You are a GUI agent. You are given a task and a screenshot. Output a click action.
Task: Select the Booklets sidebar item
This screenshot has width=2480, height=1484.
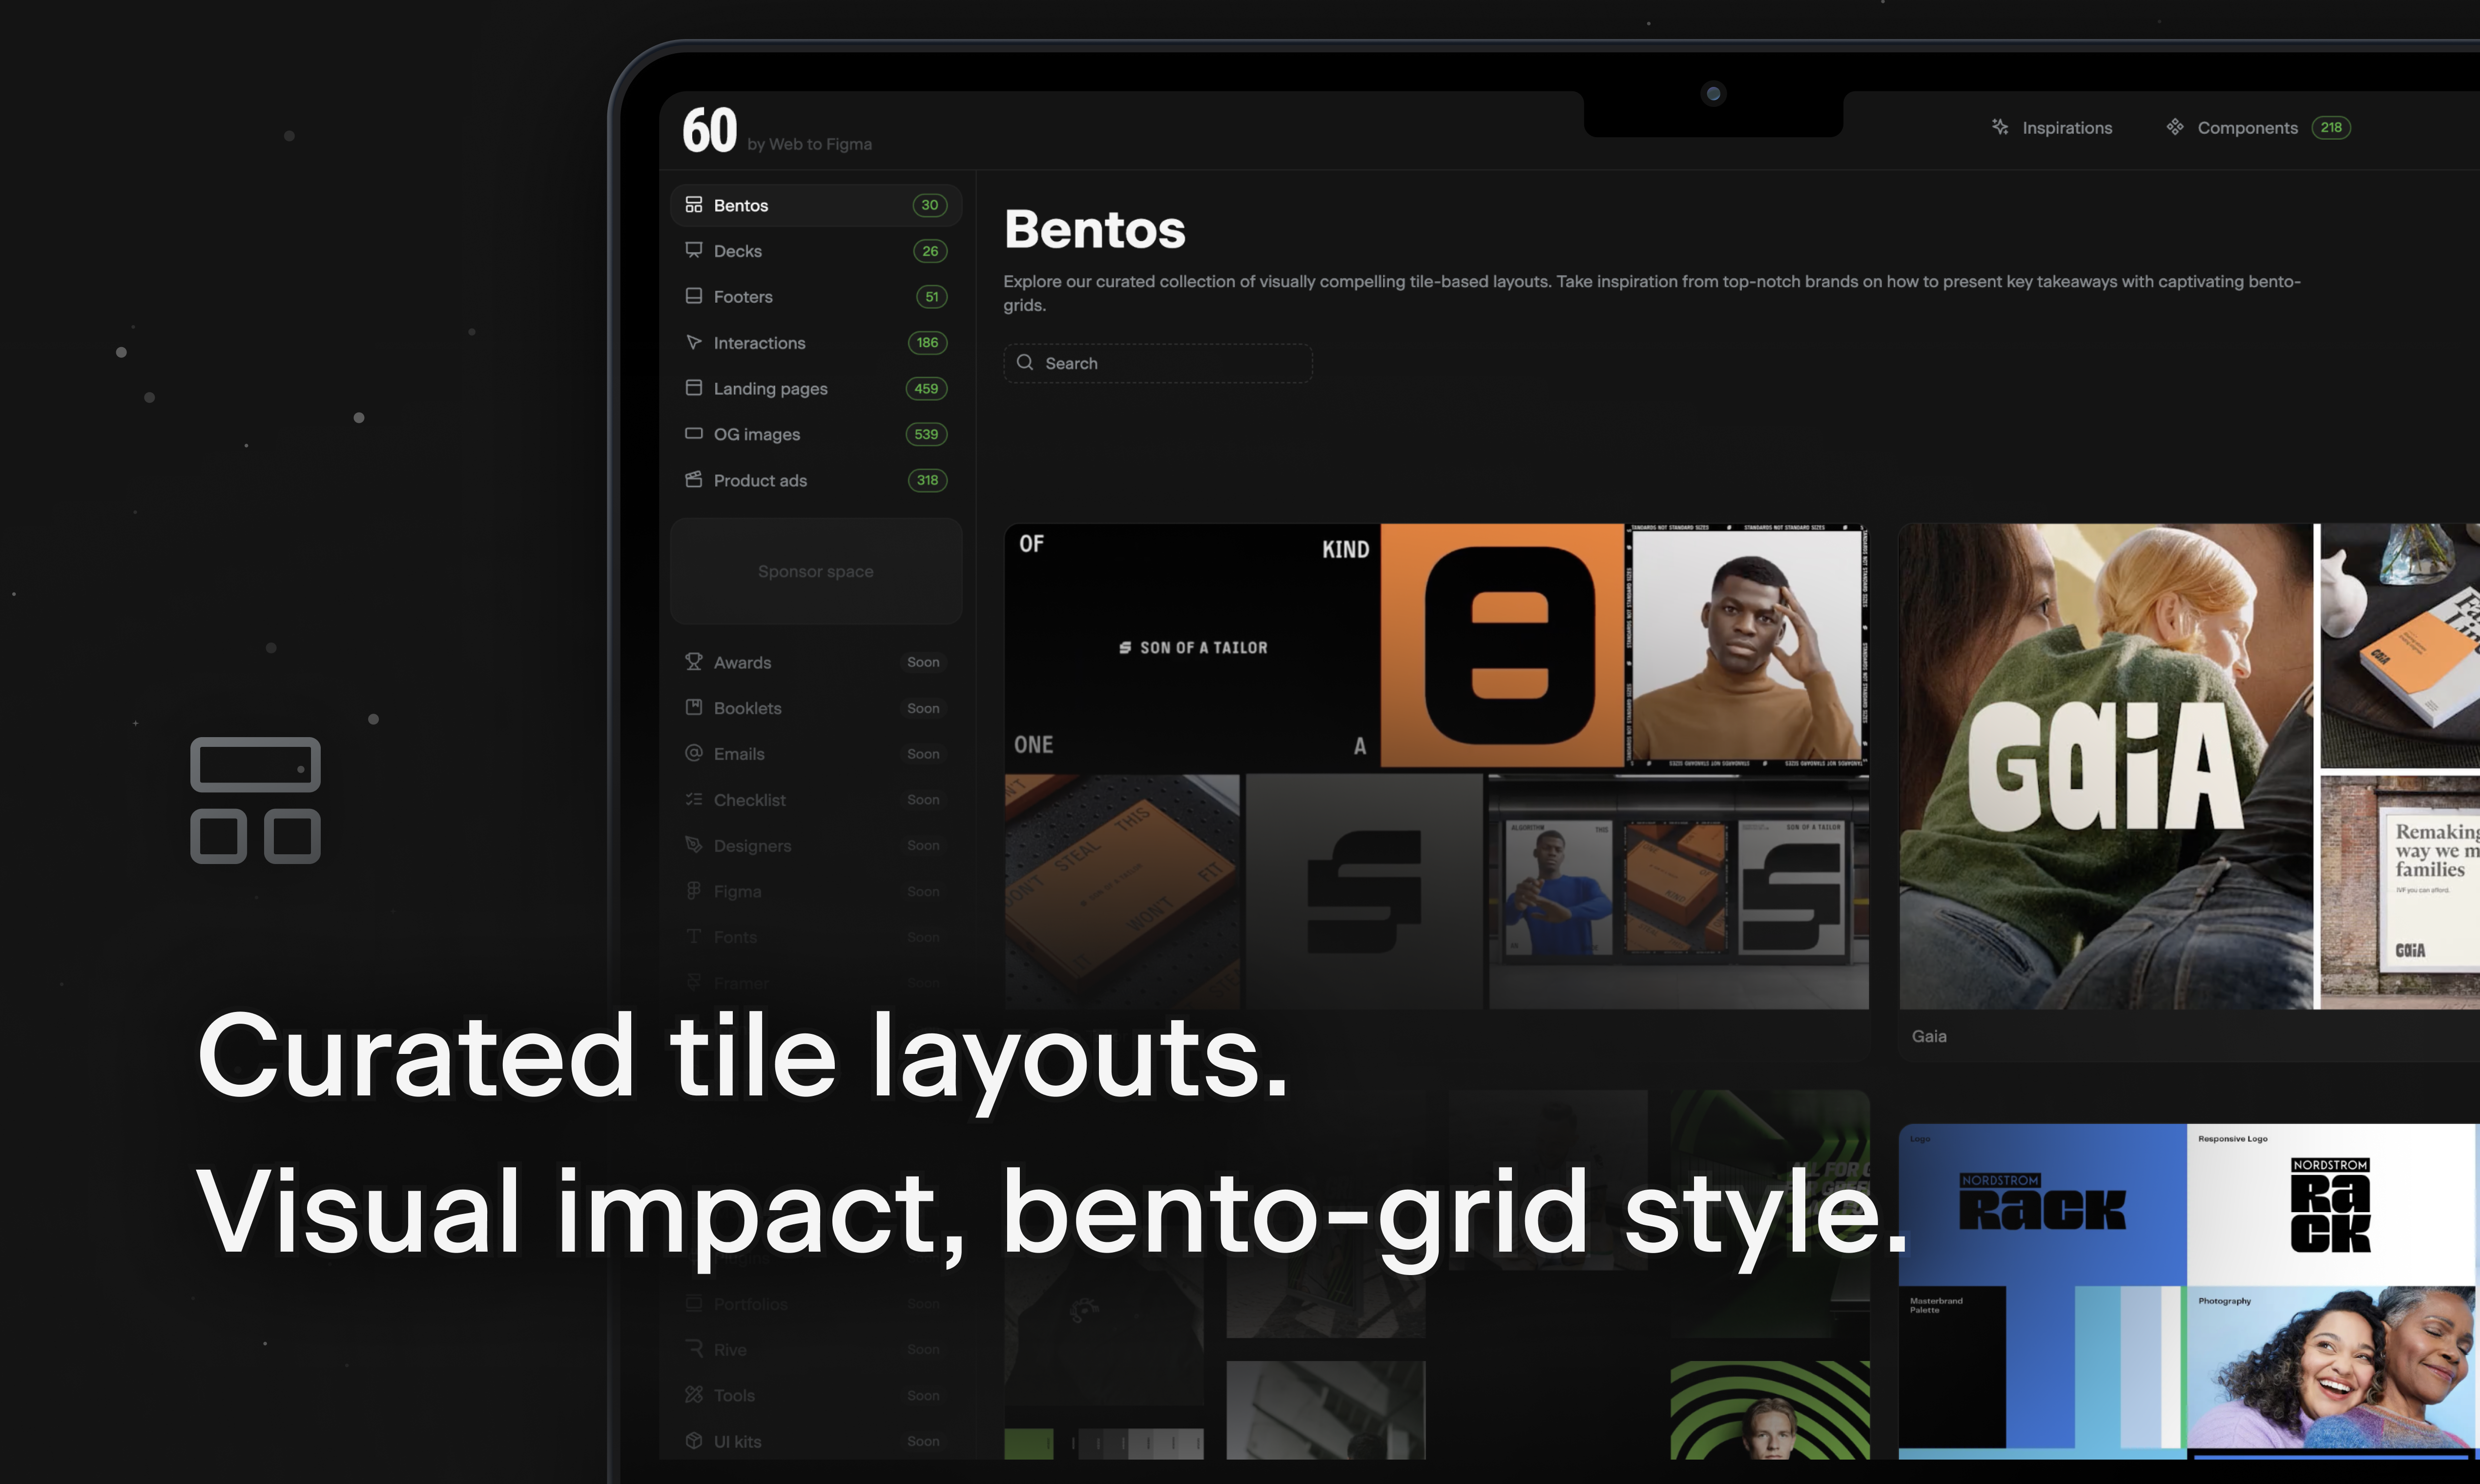[x=815, y=708]
